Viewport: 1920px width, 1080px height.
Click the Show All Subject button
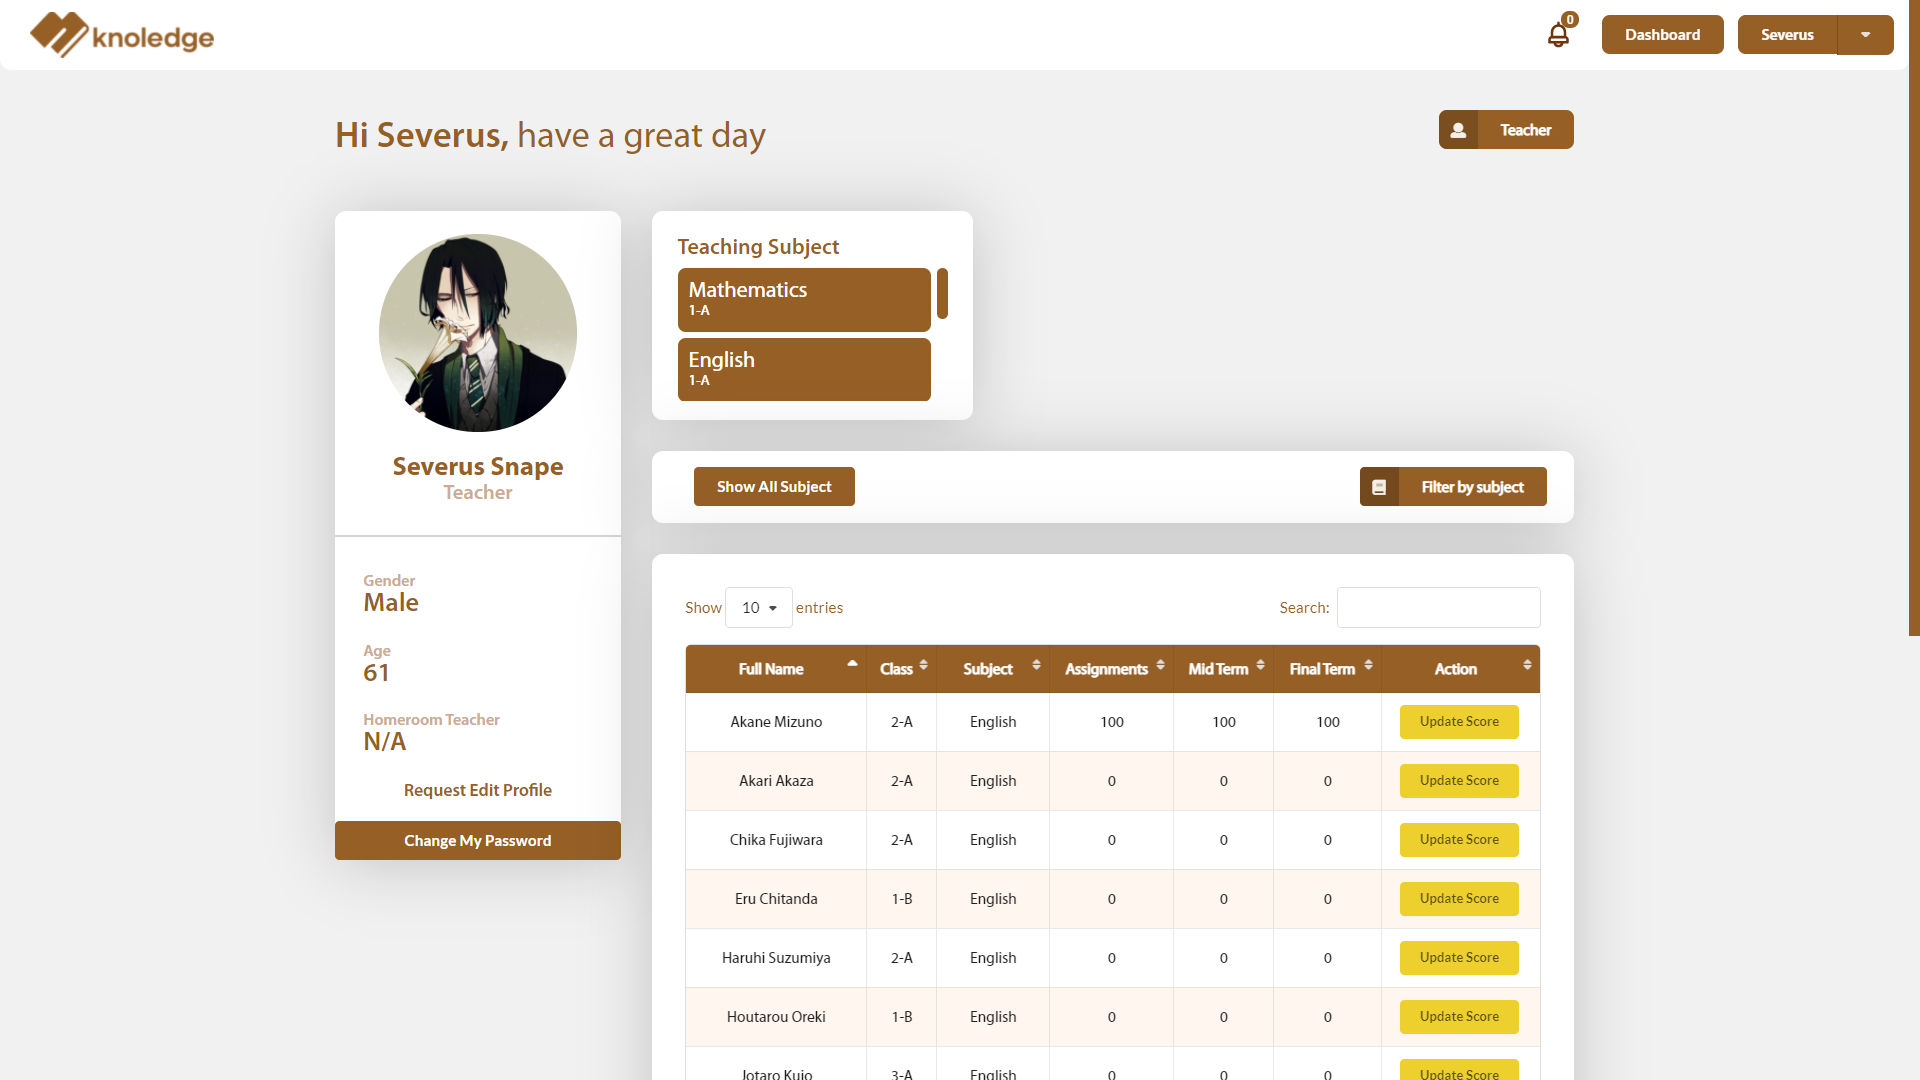[x=773, y=486]
